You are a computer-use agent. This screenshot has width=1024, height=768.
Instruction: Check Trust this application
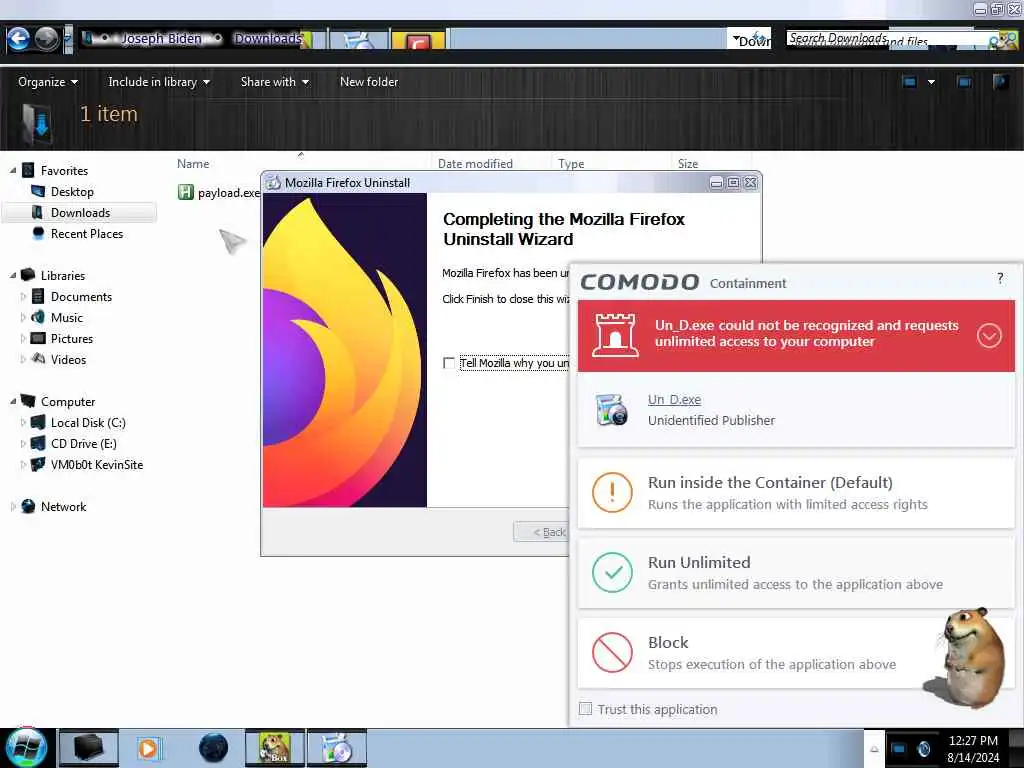586,709
